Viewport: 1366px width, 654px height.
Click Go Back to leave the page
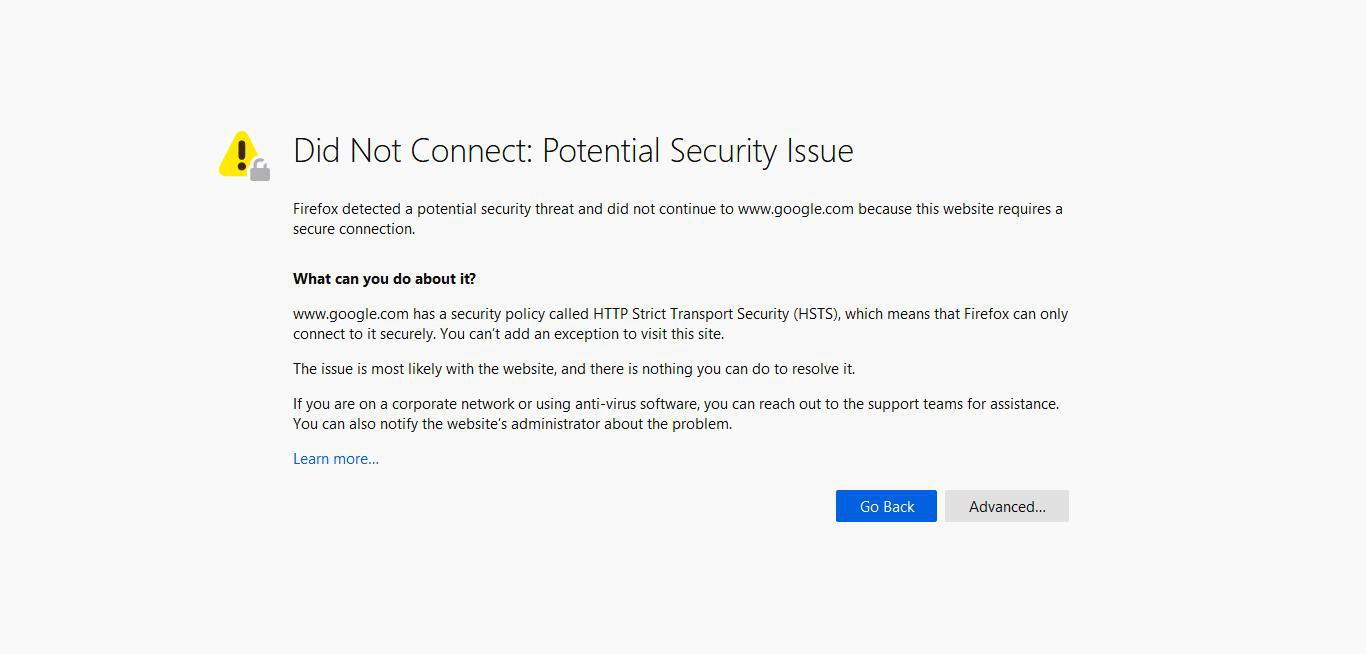(x=886, y=506)
